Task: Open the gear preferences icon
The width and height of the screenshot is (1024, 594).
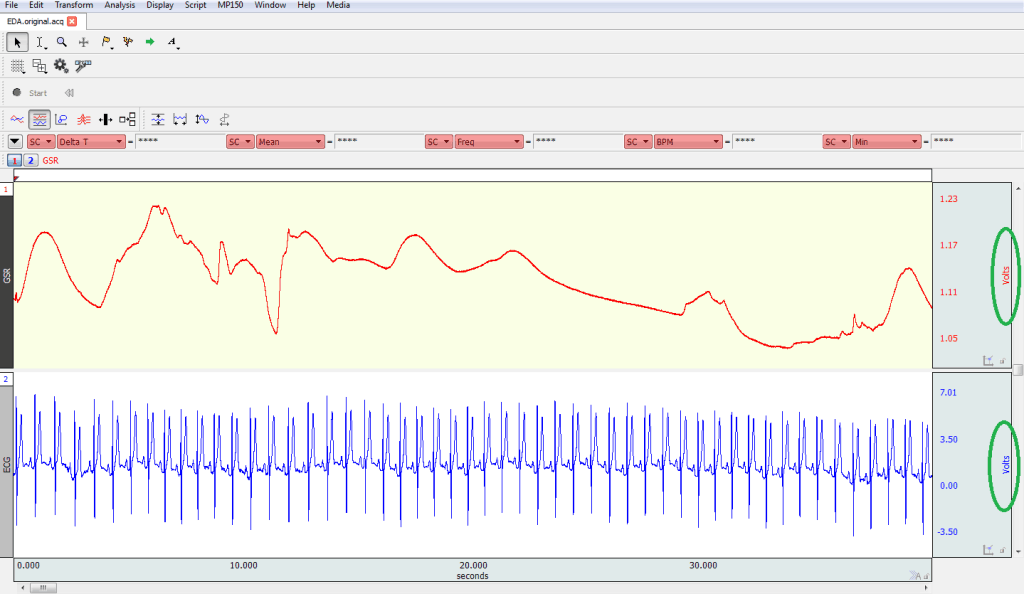Action: click(x=61, y=65)
